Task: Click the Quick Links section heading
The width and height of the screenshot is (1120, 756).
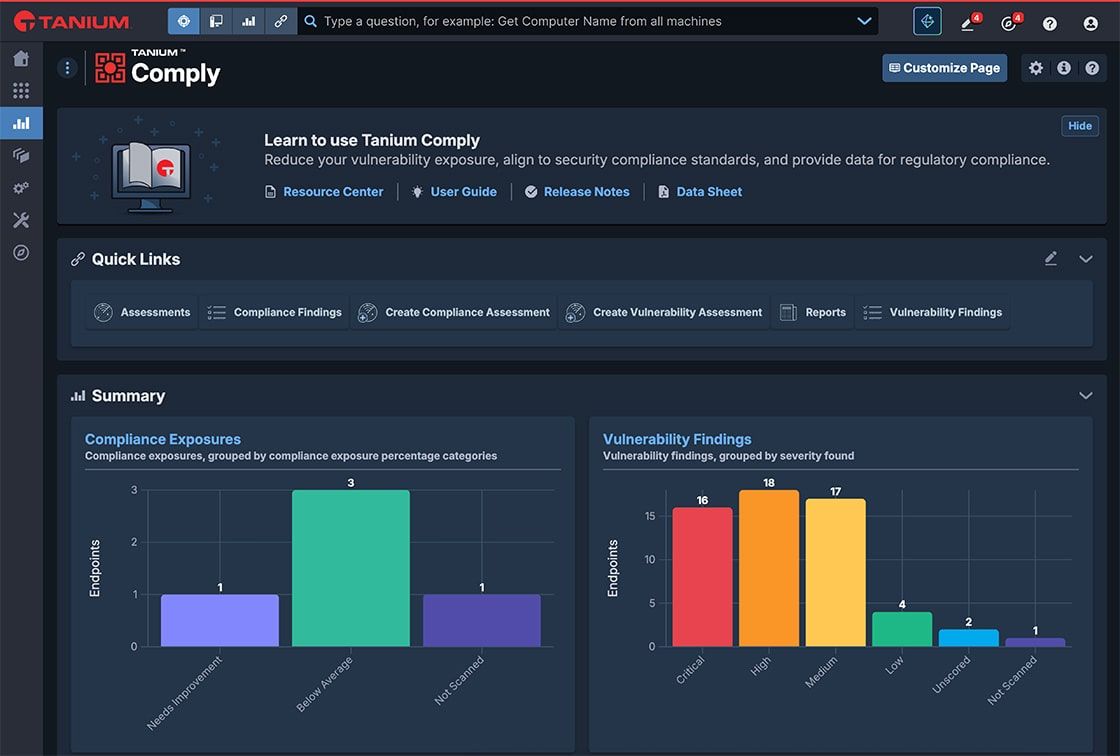Action: pos(136,259)
